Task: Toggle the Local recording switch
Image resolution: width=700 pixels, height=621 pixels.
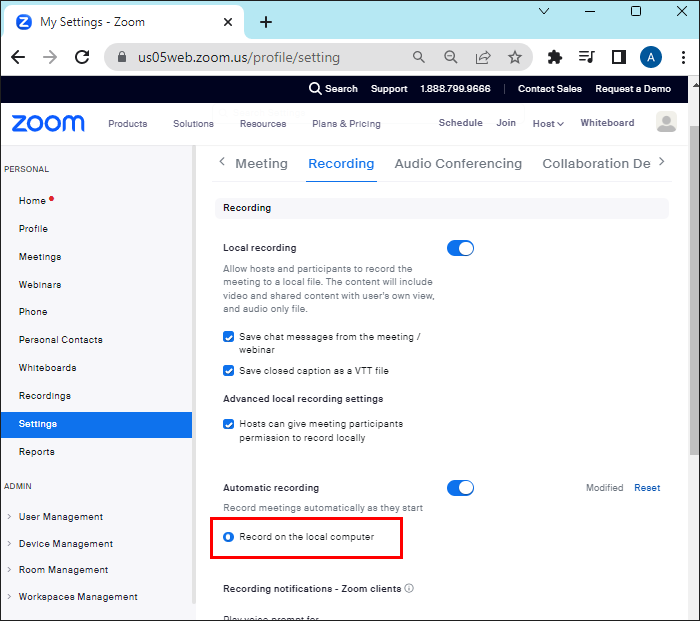Action: coord(460,248)
